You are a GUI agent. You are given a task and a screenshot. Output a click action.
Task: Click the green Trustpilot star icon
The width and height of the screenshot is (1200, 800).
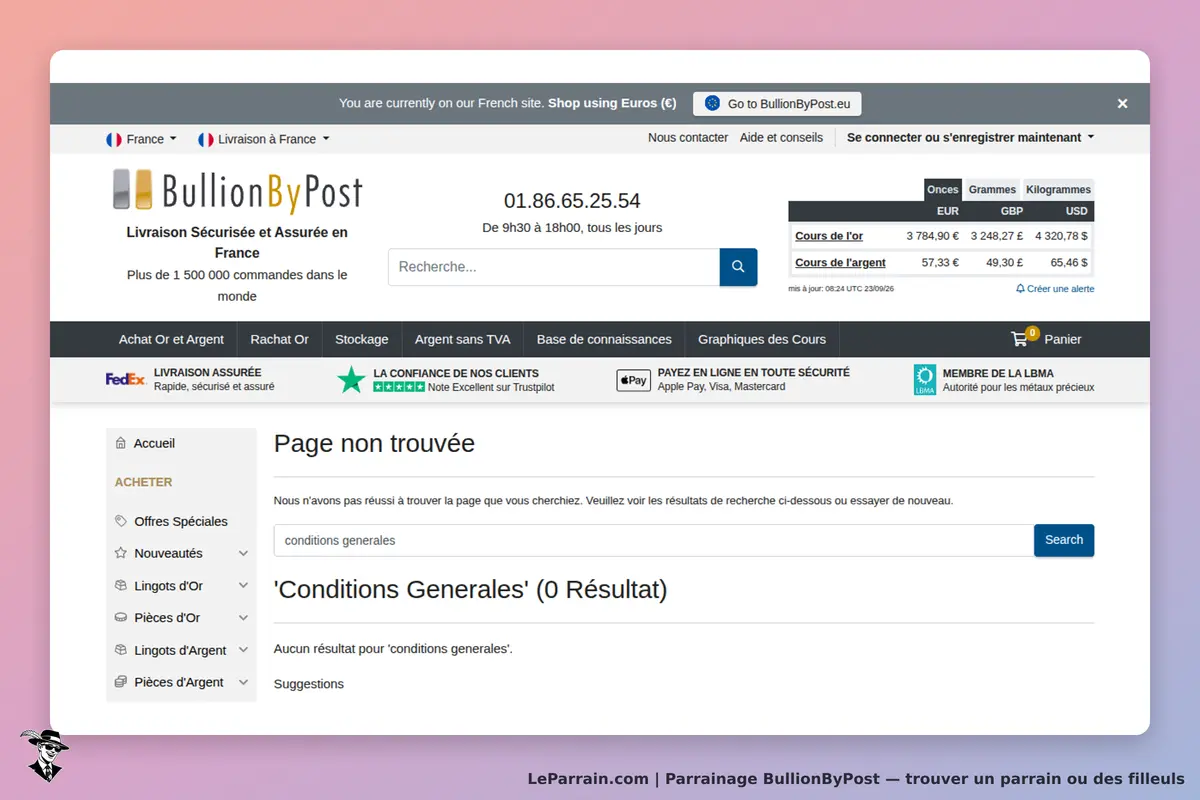pyautogui.click(x=351, y=379)
